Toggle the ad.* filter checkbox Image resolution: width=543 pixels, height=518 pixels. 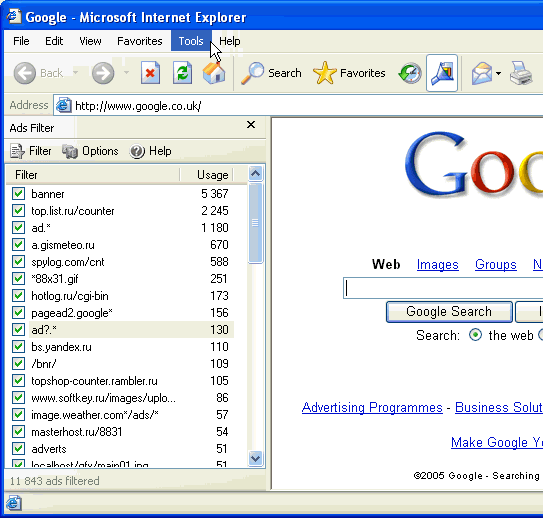[x=18, y=227]
